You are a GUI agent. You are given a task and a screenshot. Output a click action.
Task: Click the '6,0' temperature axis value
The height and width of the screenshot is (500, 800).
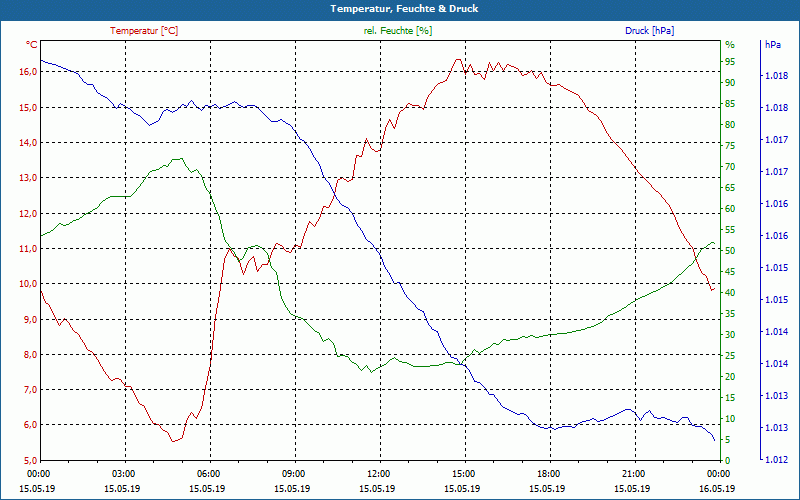point(30,424)
